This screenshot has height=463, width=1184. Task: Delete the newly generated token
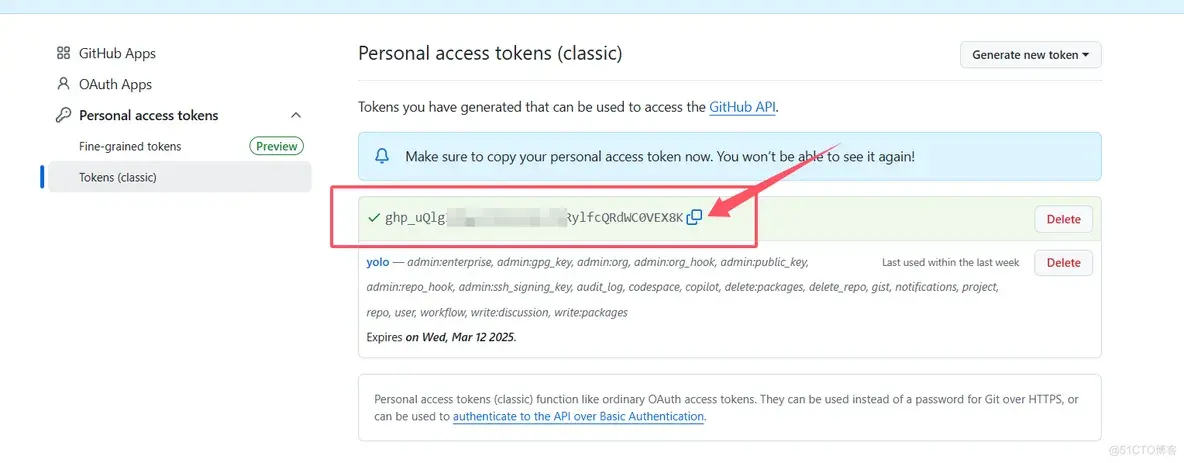coord(1063,219)
